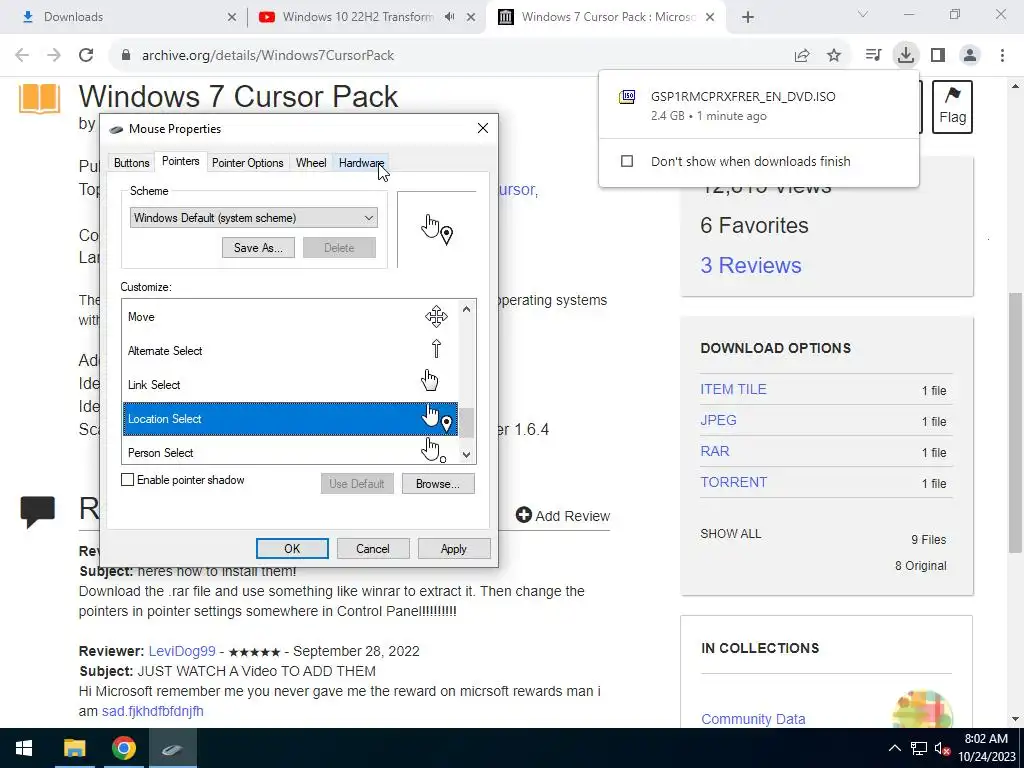Open new tab with plus button
Viewport: 1024px width, 768px height.
pos(748,17)
